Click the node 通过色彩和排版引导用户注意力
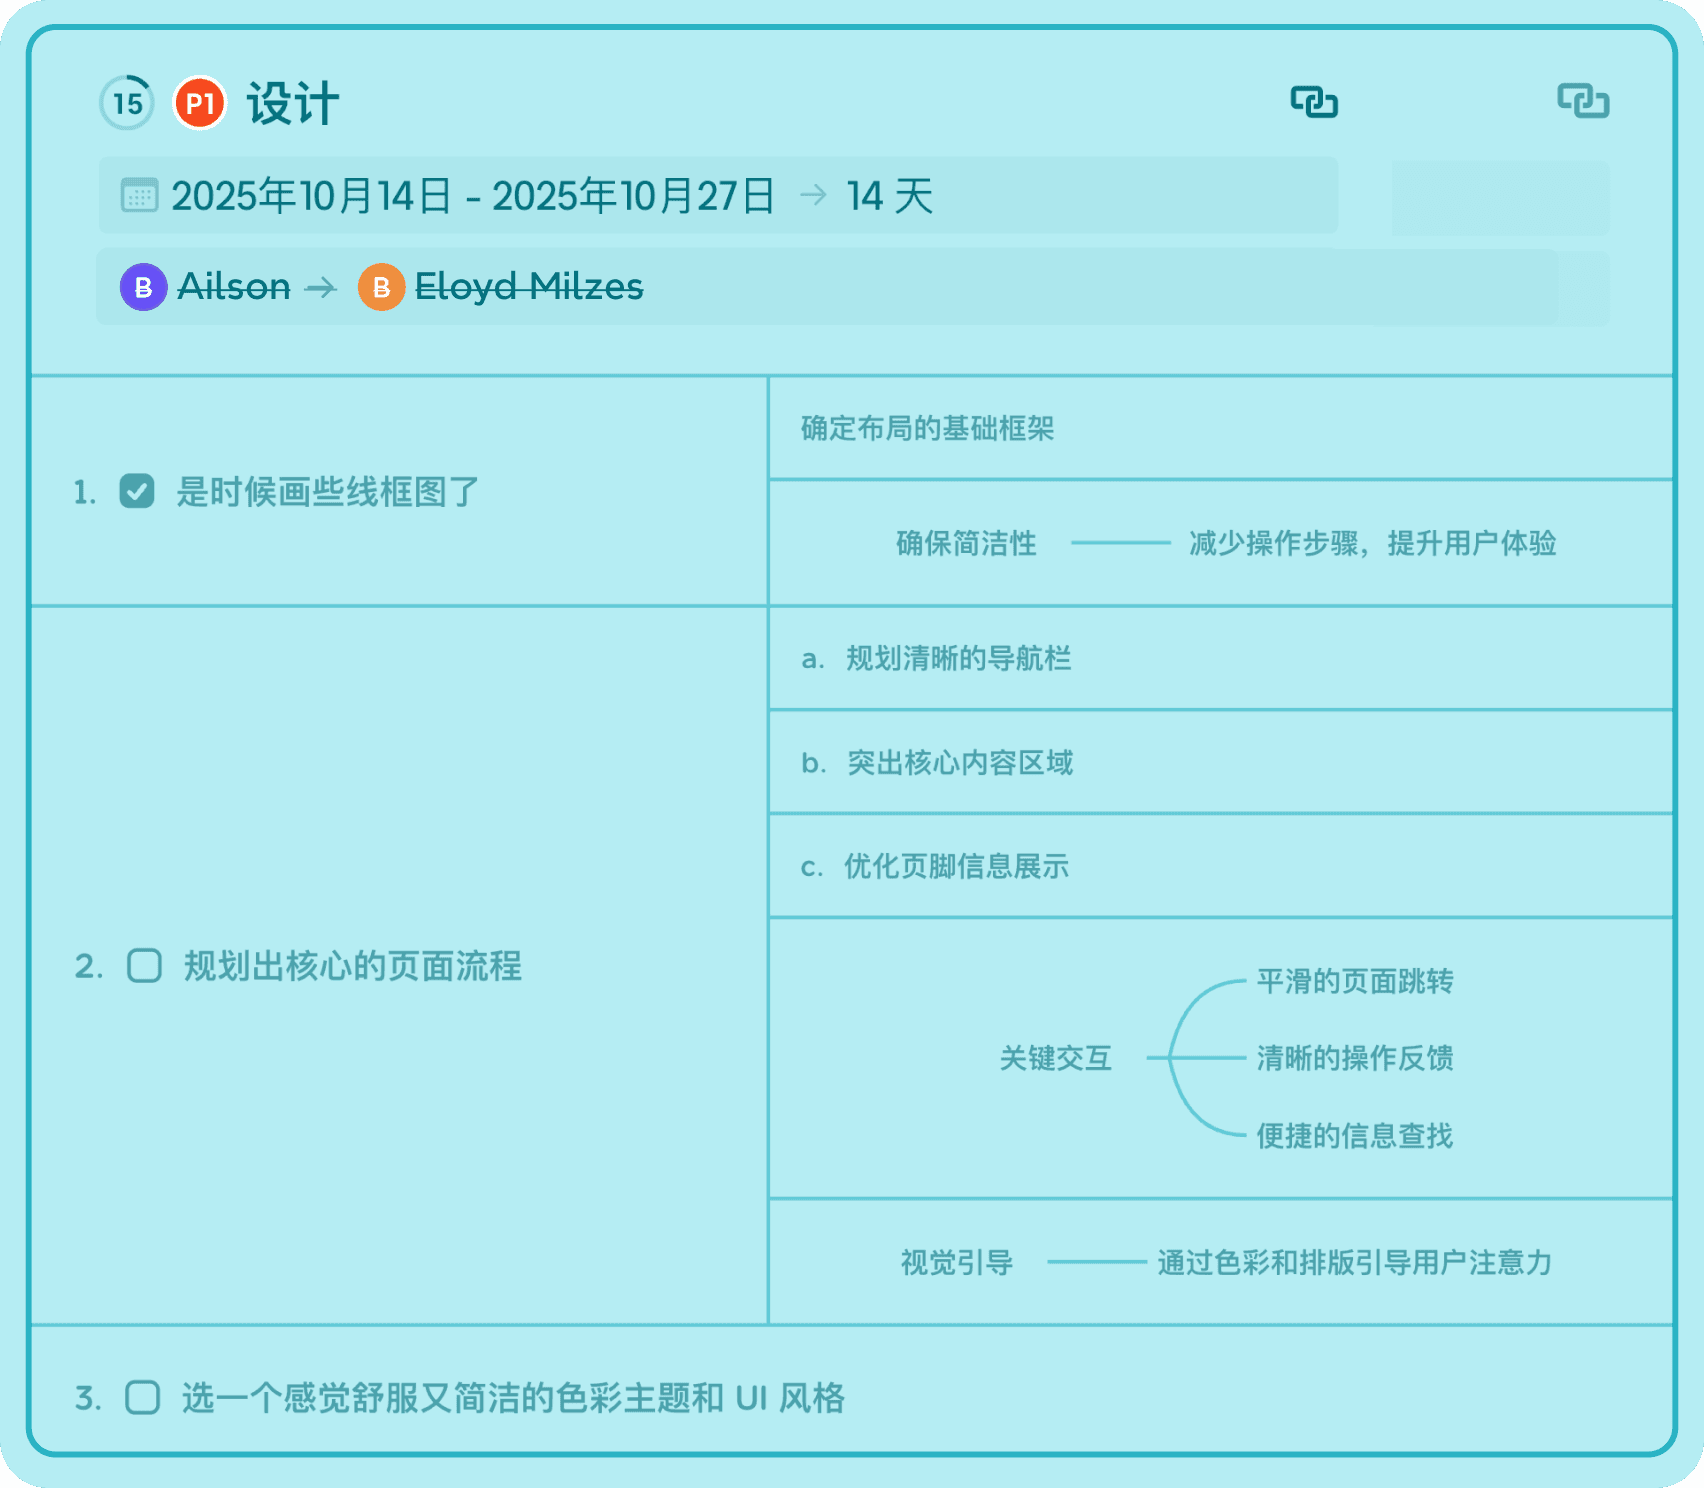This screenshot has width=1704, height=1488. click(1355, 1262)
